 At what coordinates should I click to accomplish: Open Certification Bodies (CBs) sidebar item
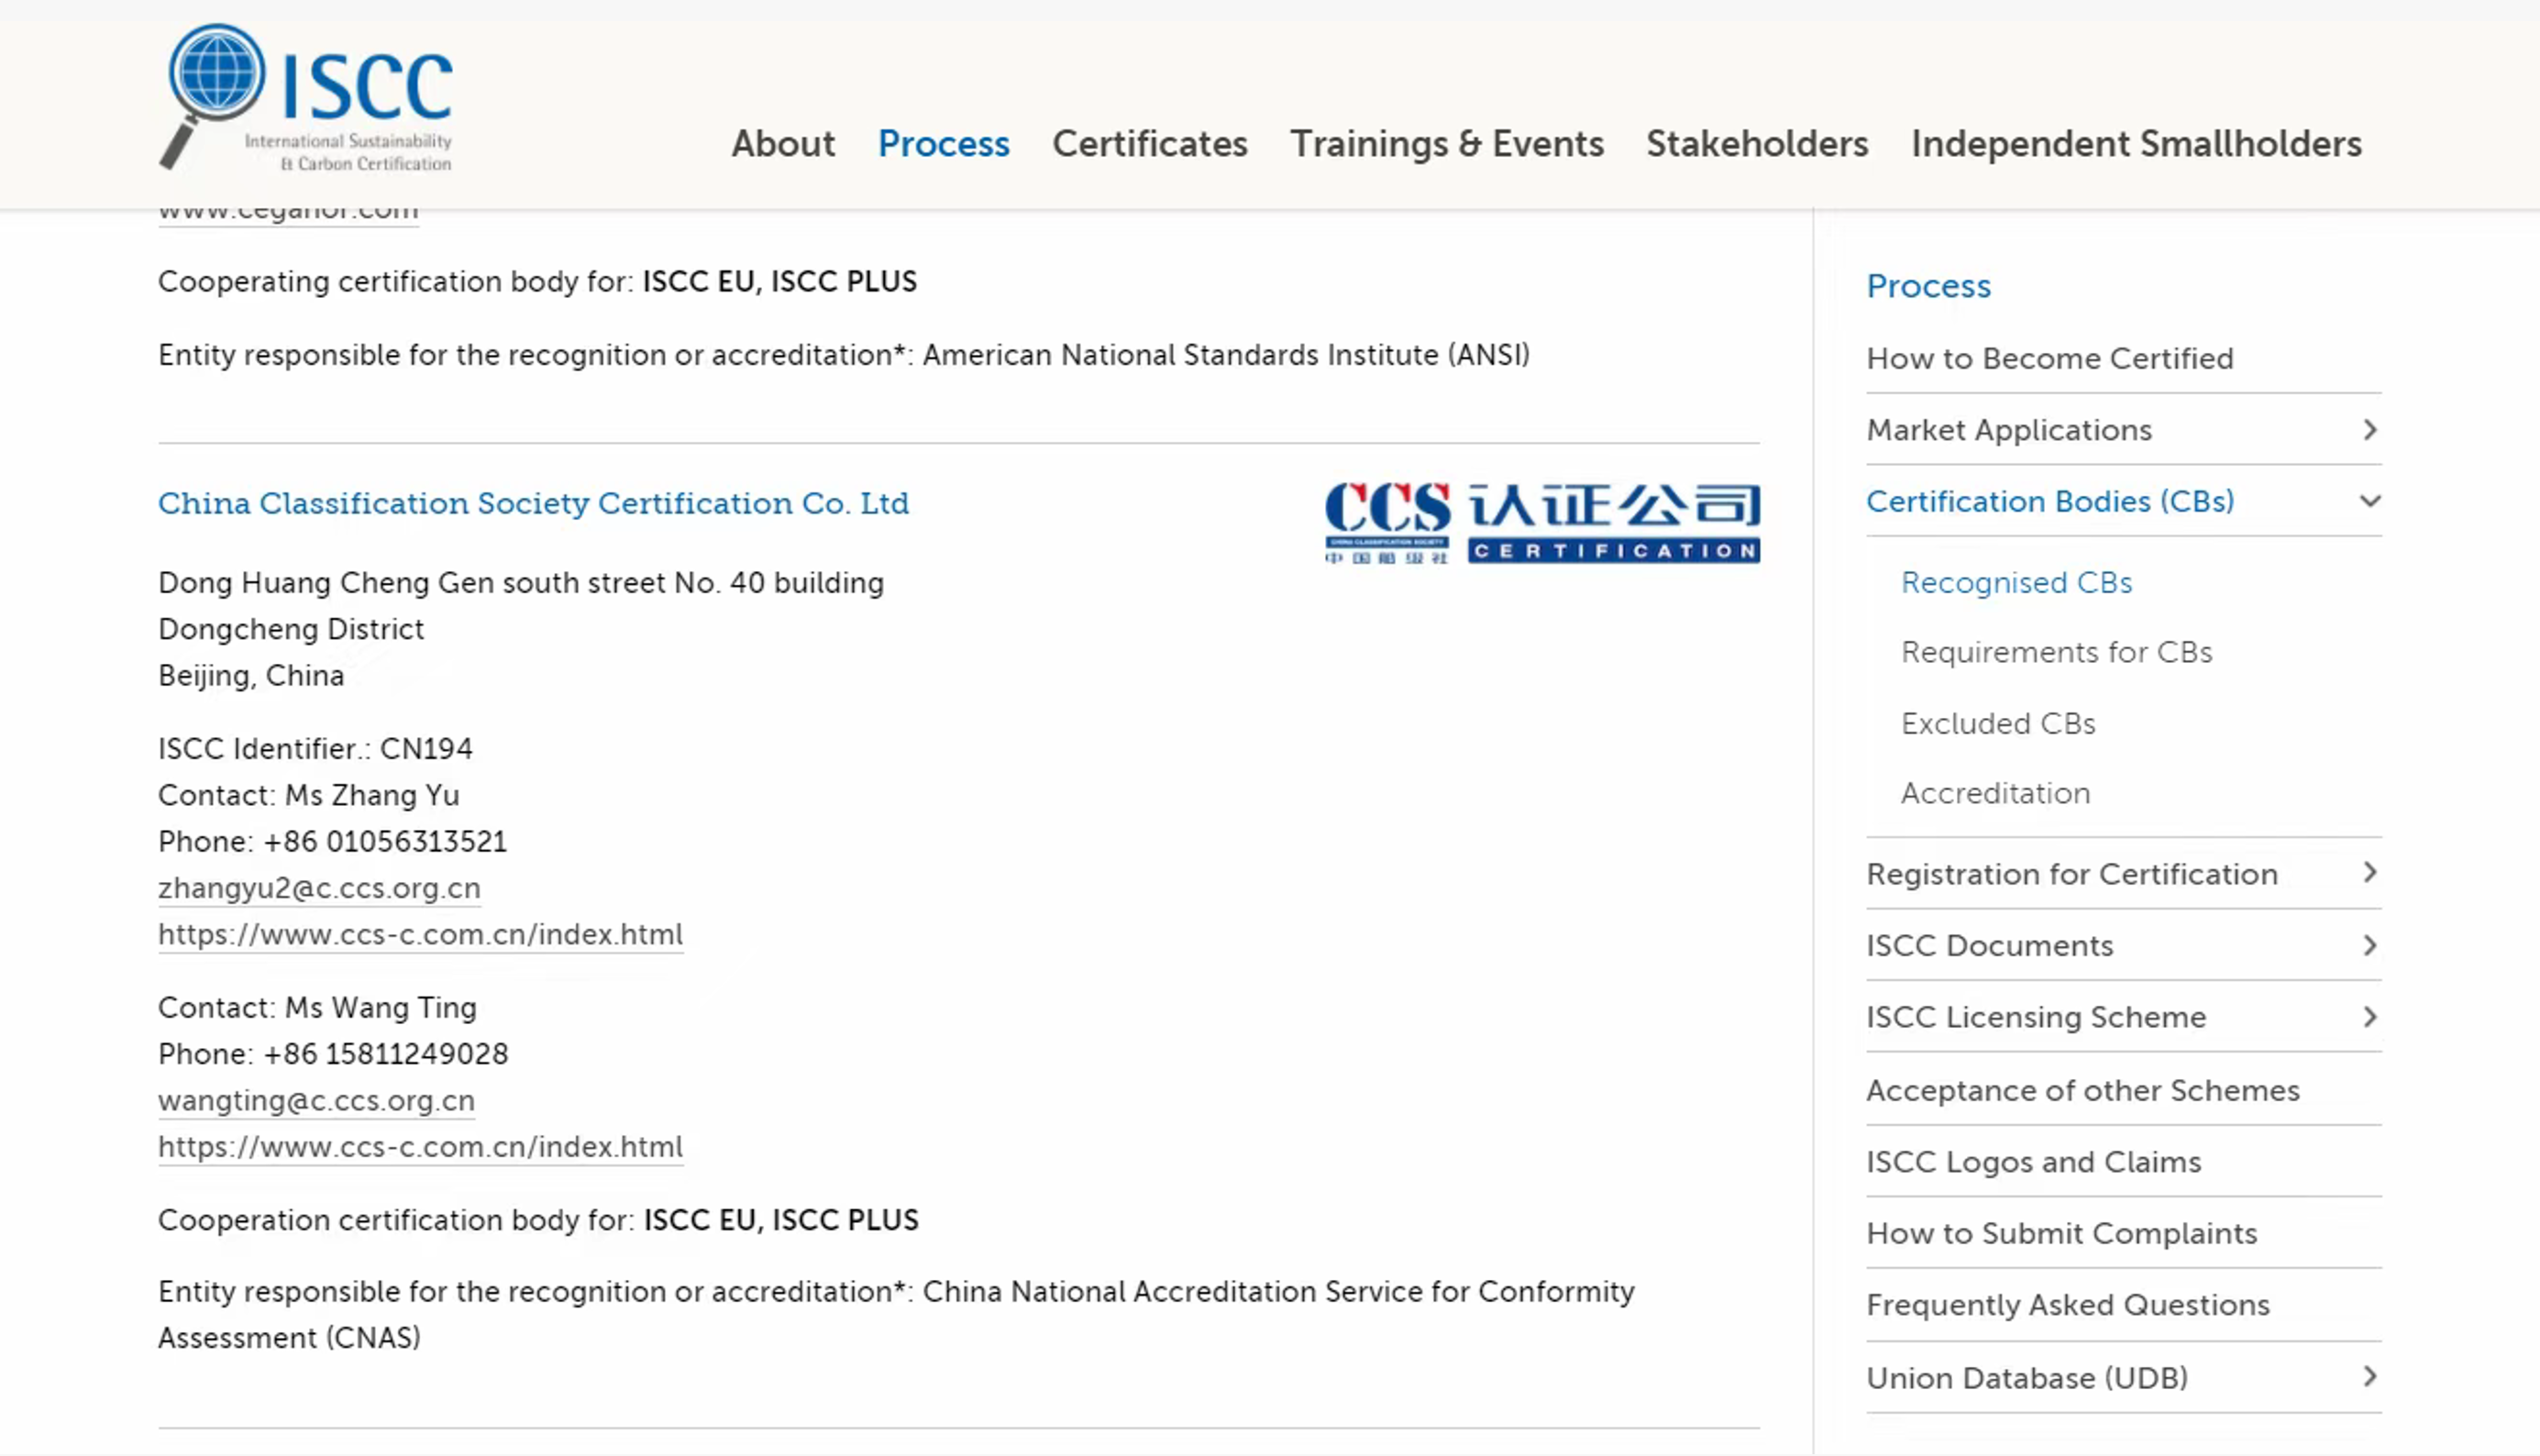coord(2050,501)
